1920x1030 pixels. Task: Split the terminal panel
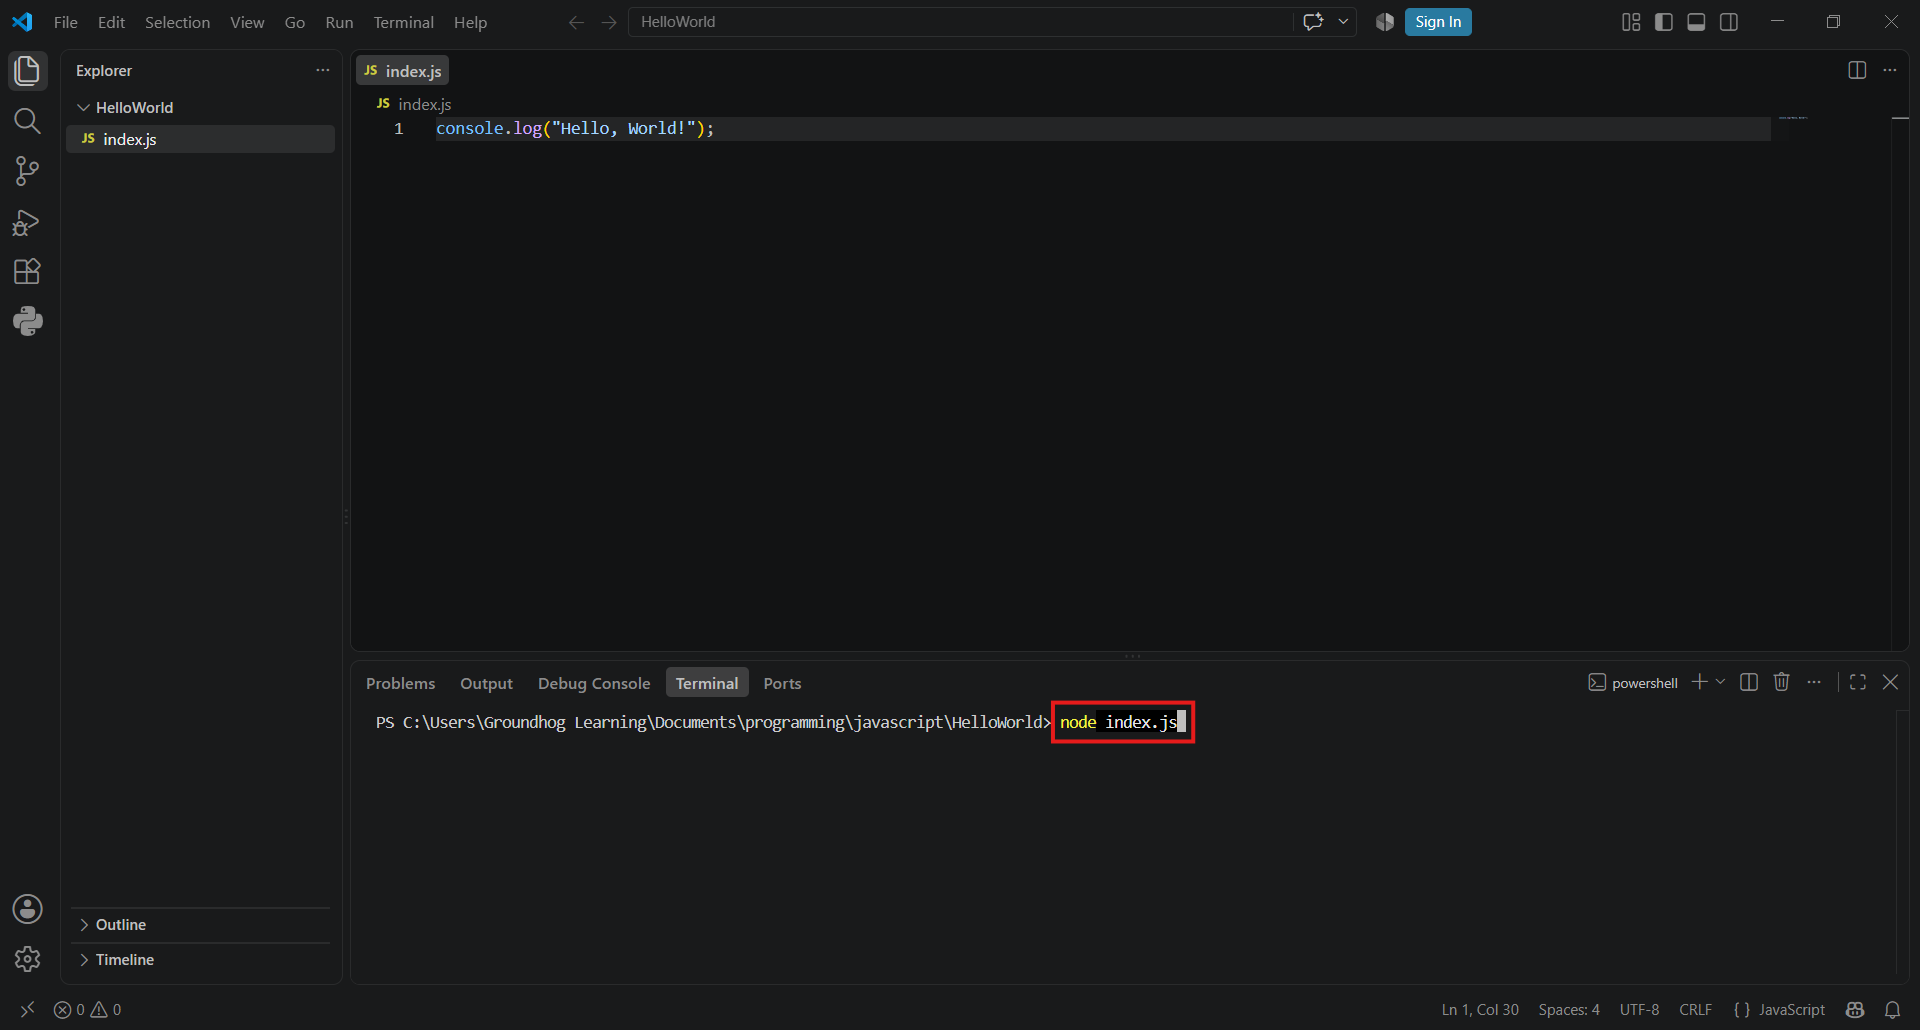[x=1749, y=682]
